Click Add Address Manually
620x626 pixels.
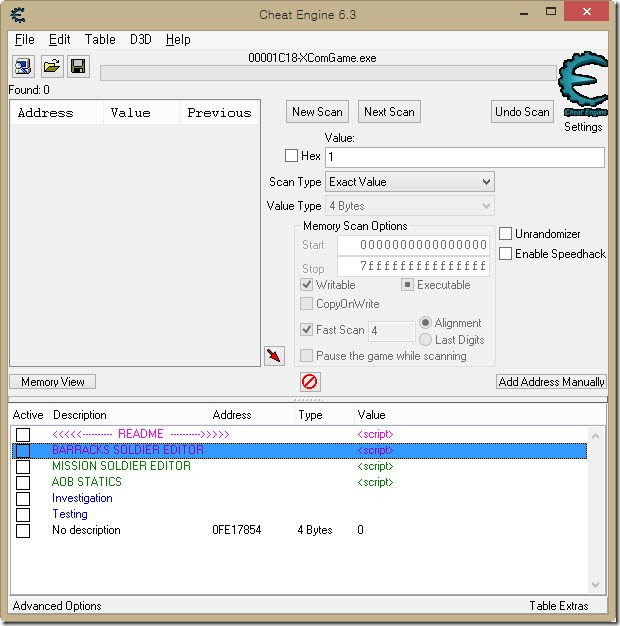pos(551,382)
